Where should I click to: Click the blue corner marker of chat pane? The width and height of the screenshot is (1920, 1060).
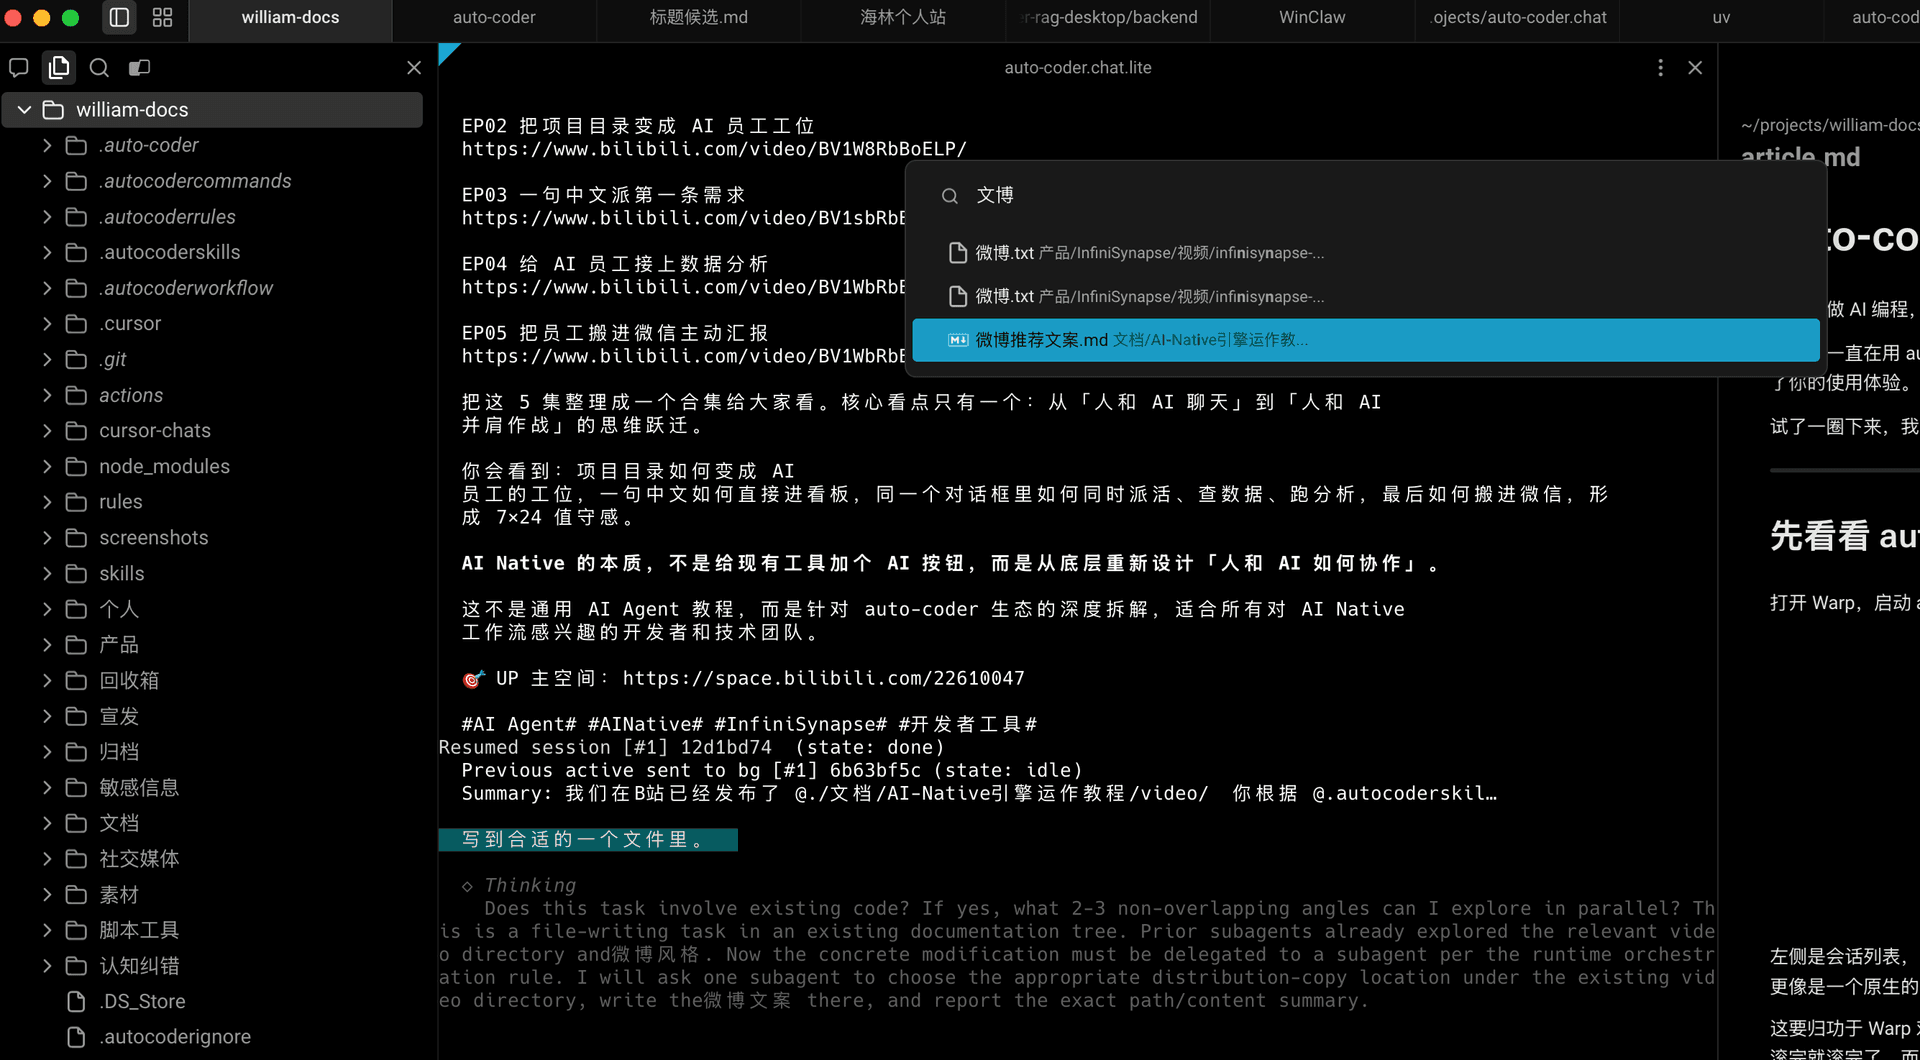(448, 53)
